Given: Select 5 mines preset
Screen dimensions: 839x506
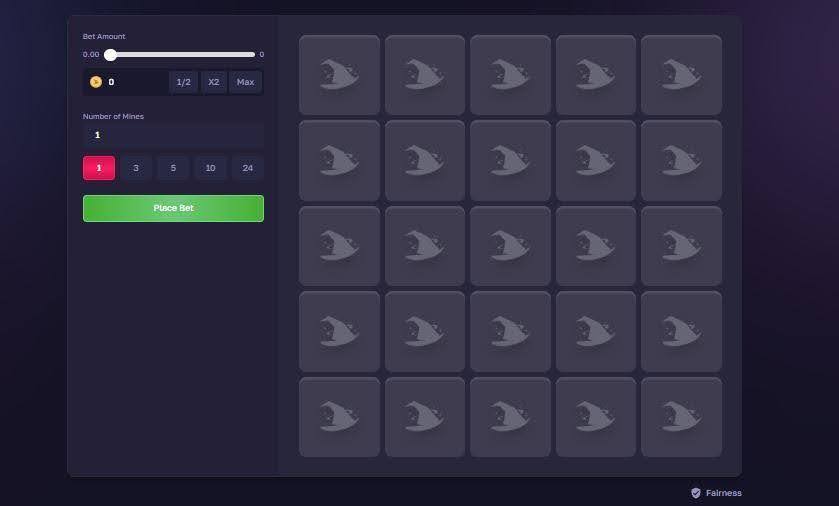Looking at the screenshot, I should pos(173,168).
